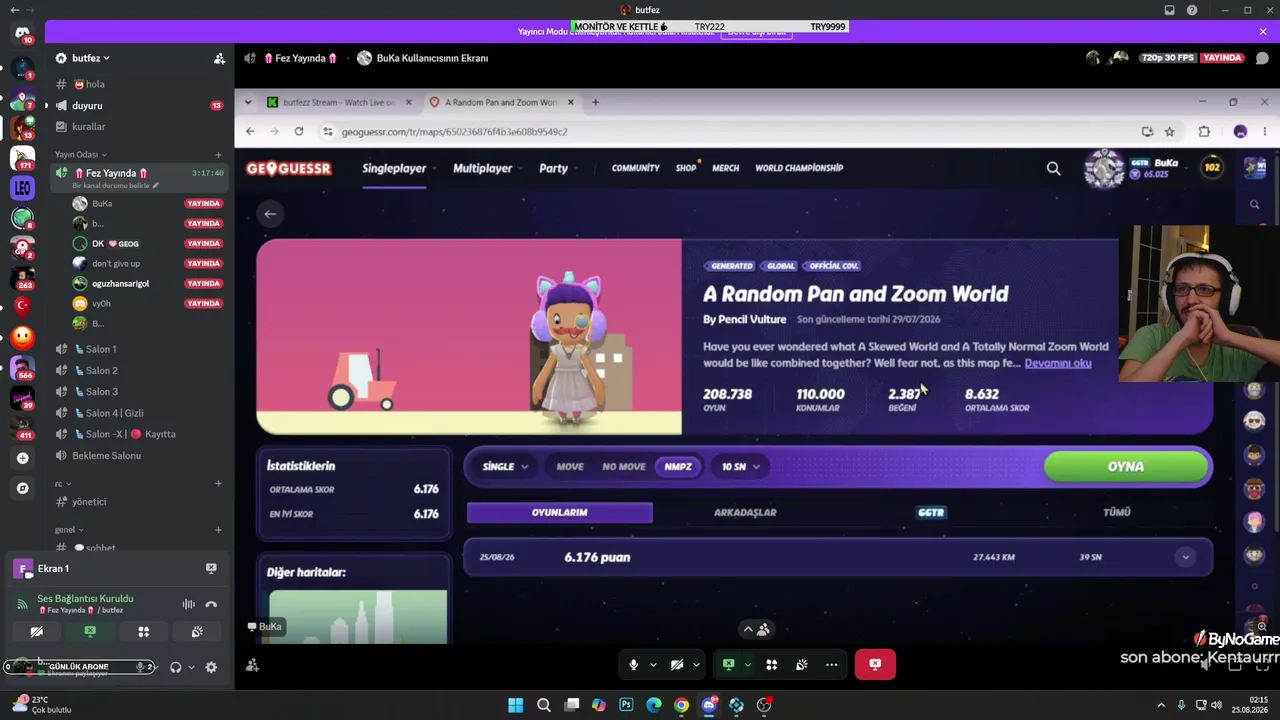Invite friends icon below the stream
Screen dimensions: 1280x720
click(x=252, y=665)
